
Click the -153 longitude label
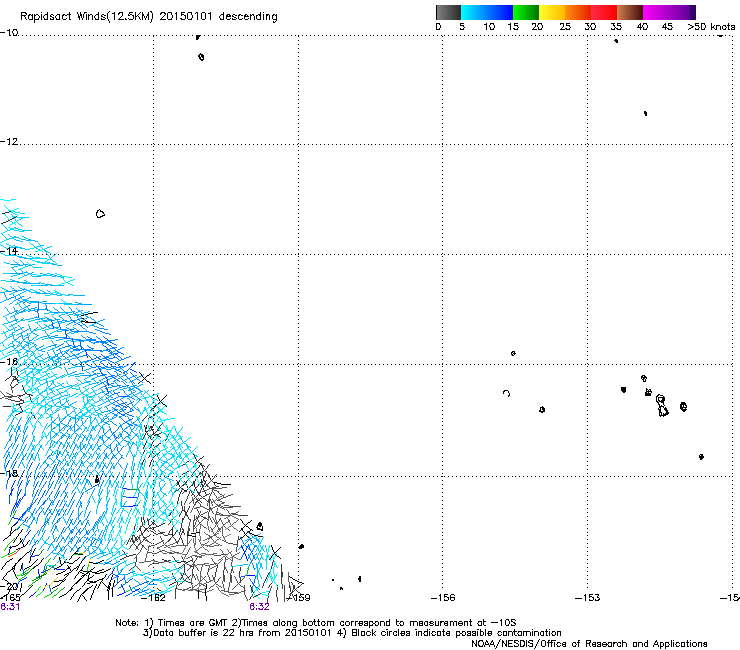pyautogui.click(x=588, y=598)
